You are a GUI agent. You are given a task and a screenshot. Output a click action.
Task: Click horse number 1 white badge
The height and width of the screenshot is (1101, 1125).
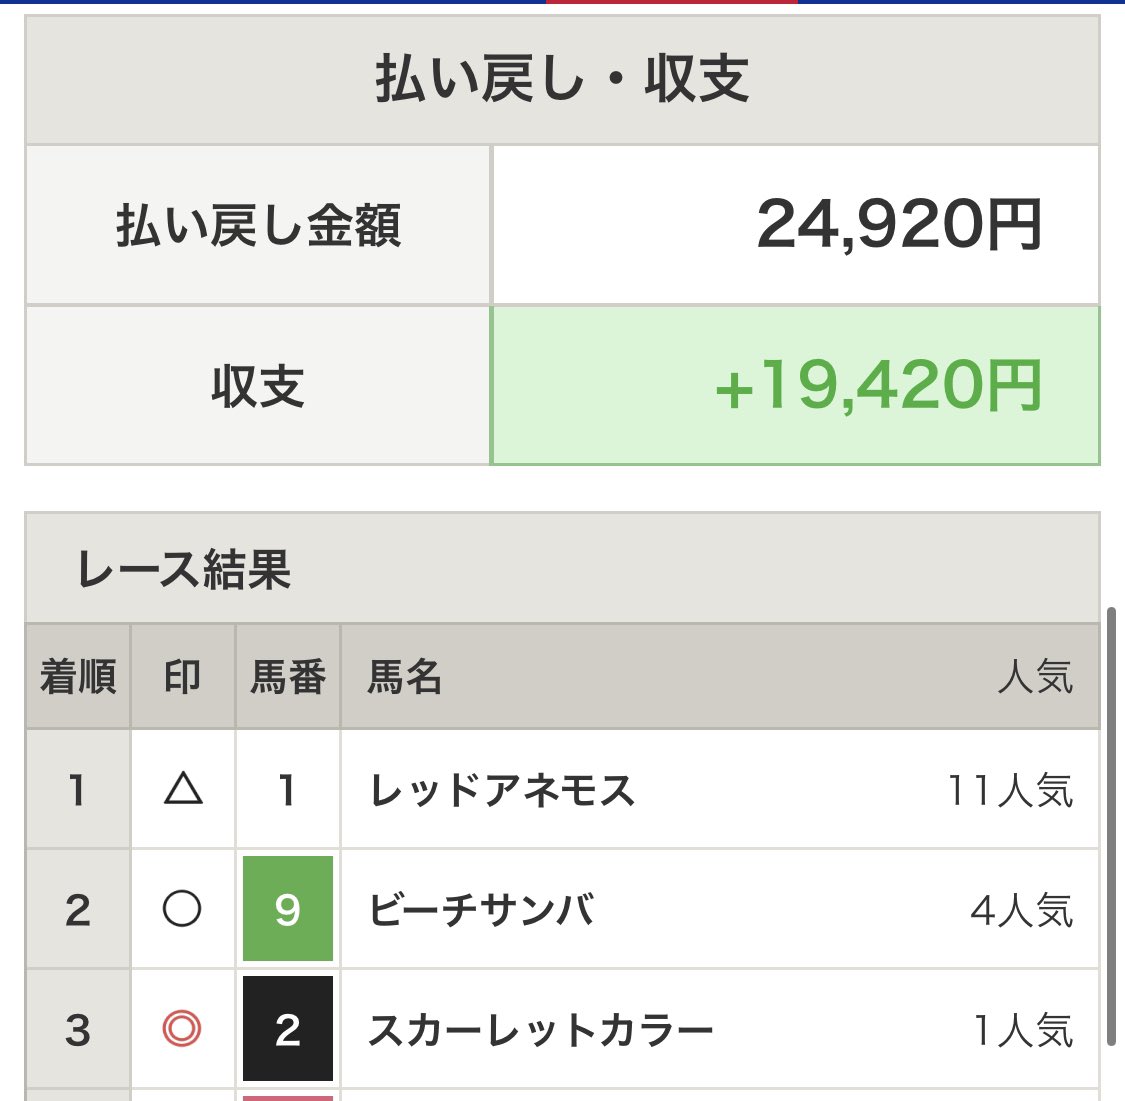(288, 789)
